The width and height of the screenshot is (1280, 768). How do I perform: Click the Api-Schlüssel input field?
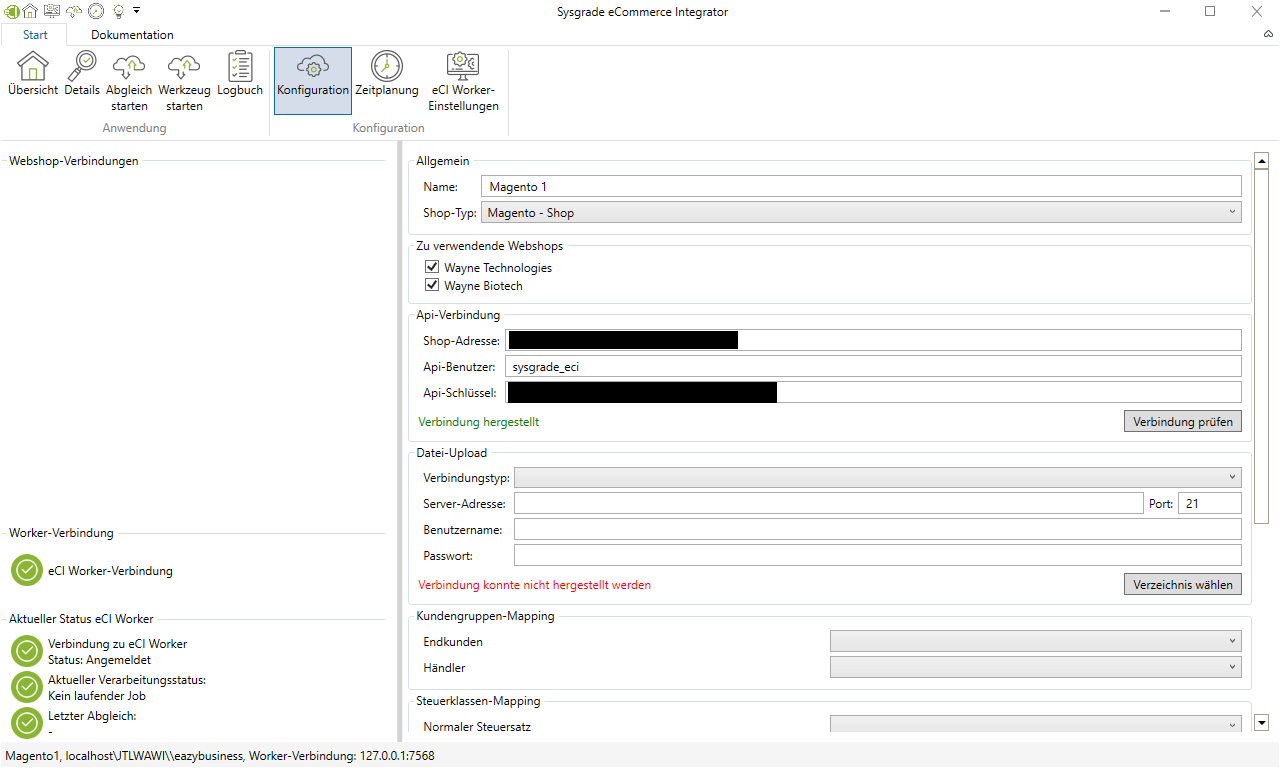(873, 392)
